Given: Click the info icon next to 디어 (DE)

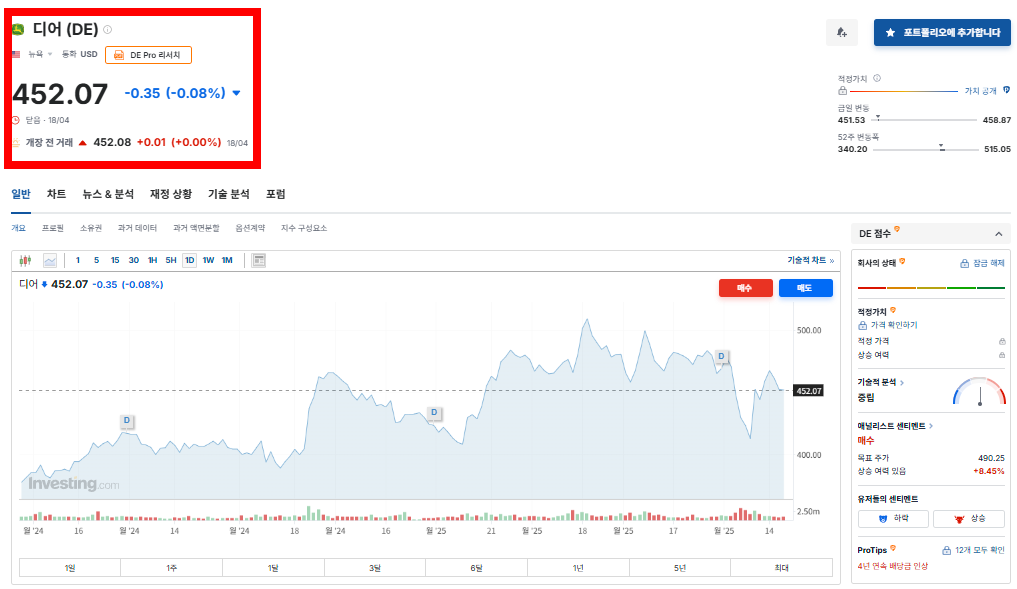Looking at the screenshot, I should [108, 29].
